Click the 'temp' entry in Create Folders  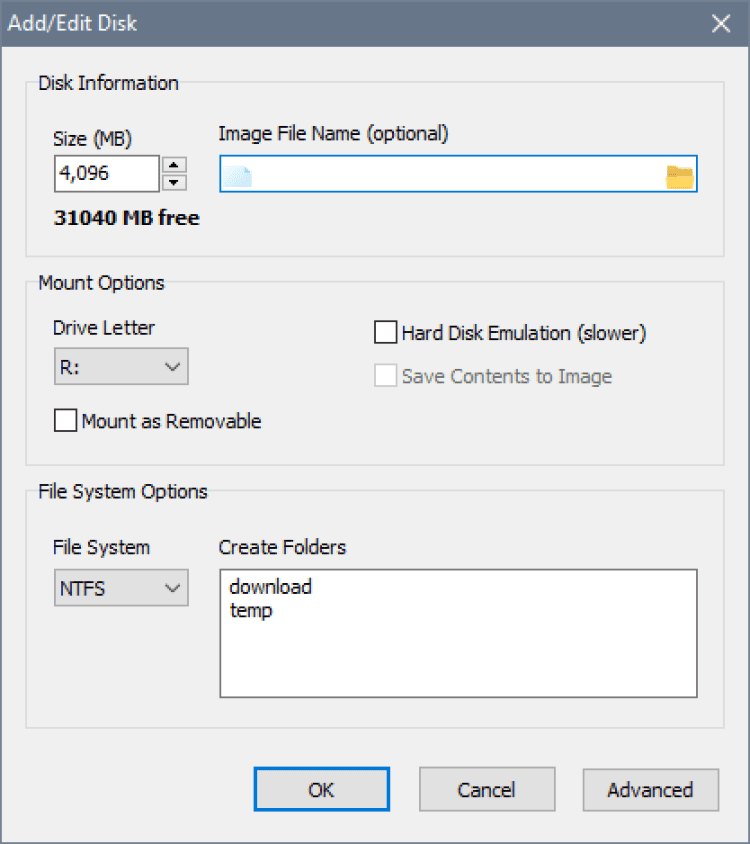click(251, 610)
